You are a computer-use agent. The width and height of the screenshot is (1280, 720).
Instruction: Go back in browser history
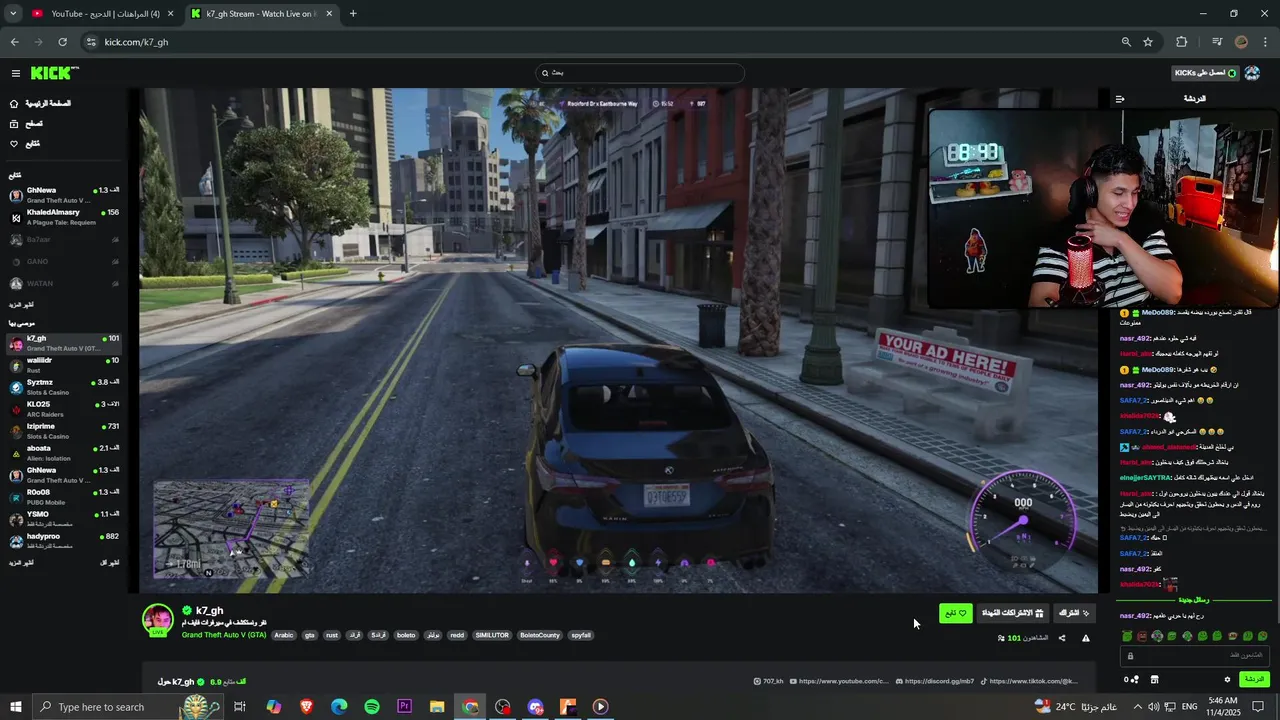(14, 42)
